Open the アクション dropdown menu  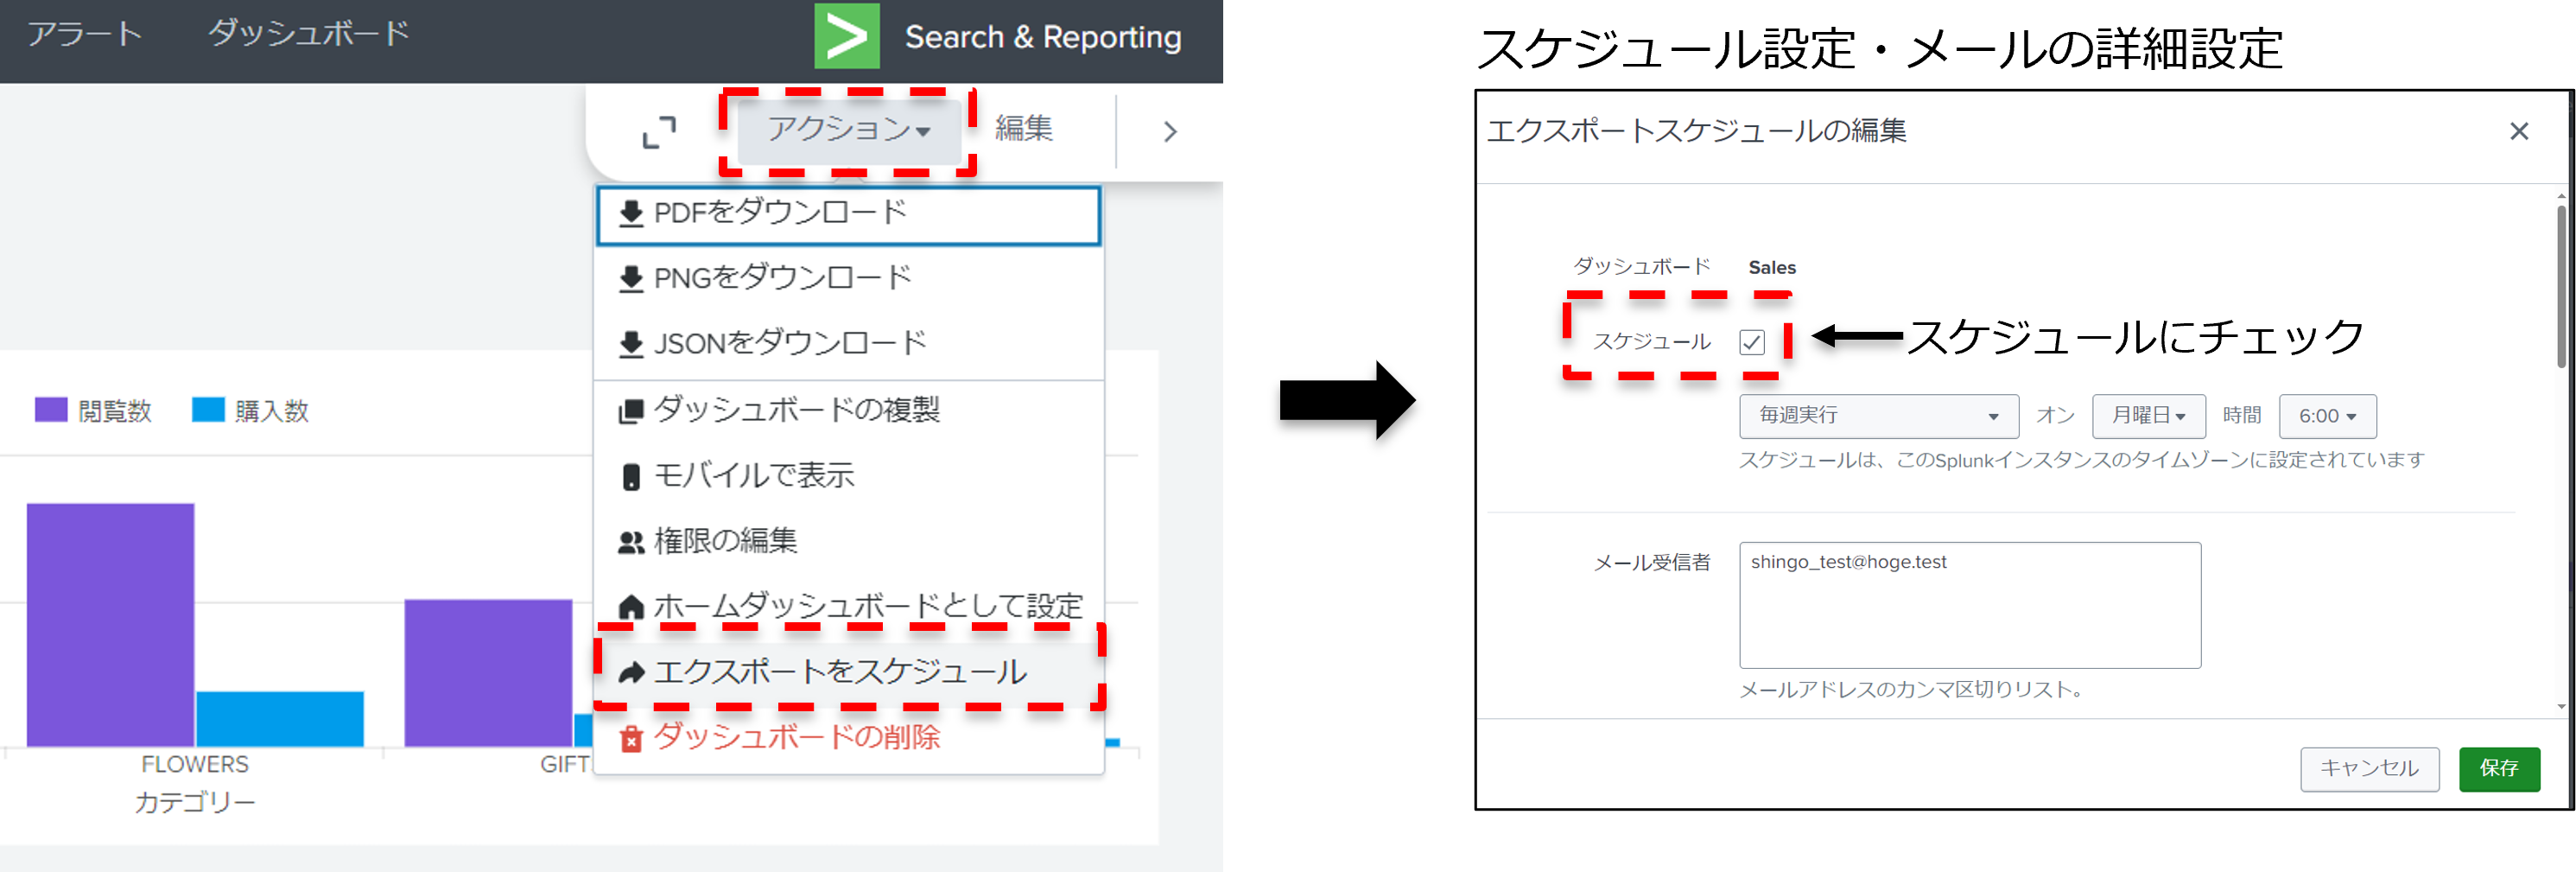[848, 130]
